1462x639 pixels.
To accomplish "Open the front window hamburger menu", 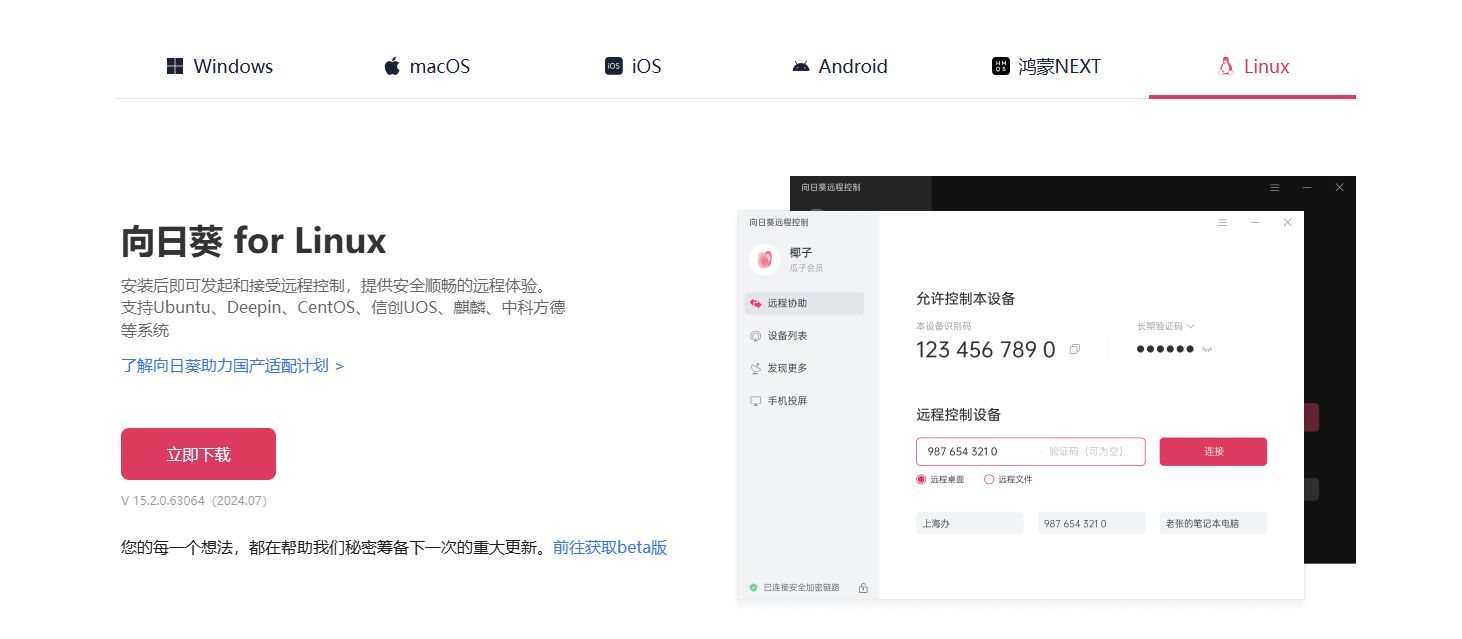I will 1222,222.
